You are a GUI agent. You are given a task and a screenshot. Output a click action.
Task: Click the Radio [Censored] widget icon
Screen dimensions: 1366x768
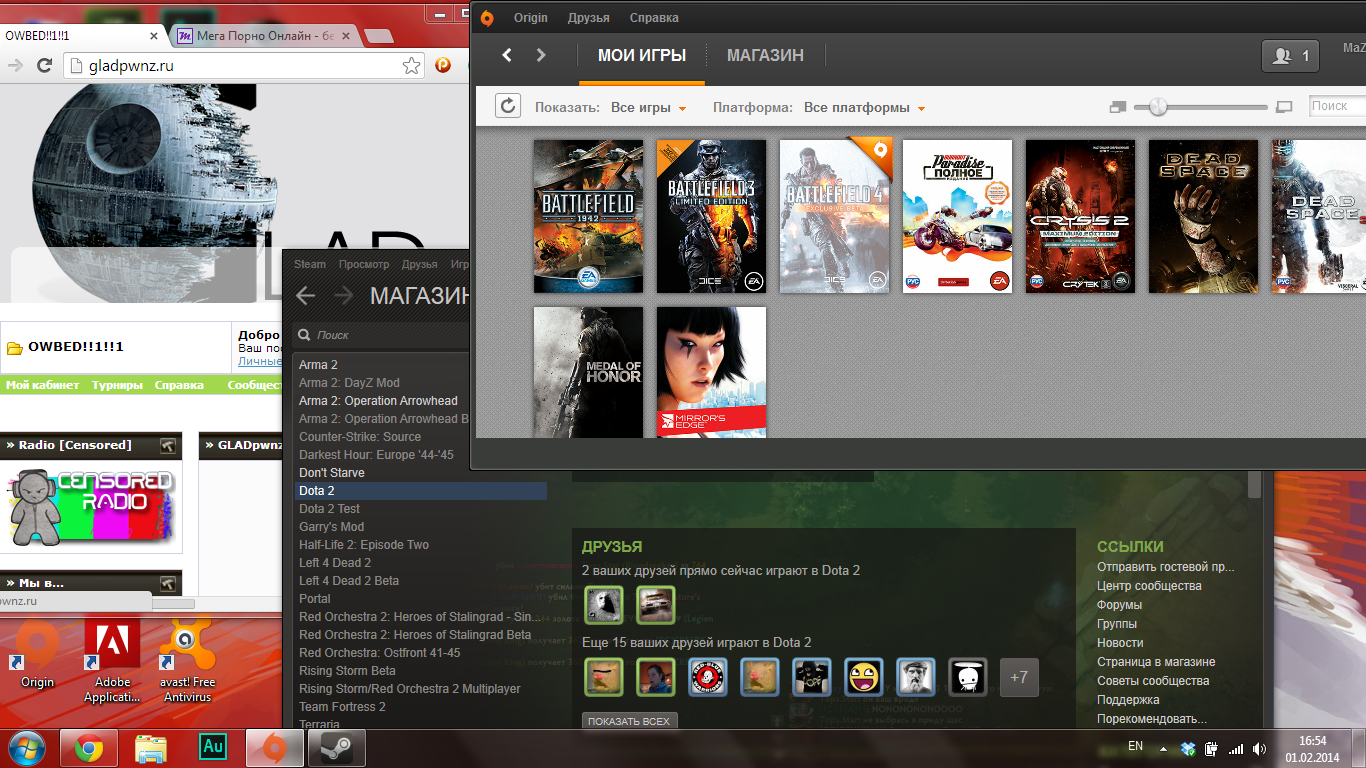[168, 445]
